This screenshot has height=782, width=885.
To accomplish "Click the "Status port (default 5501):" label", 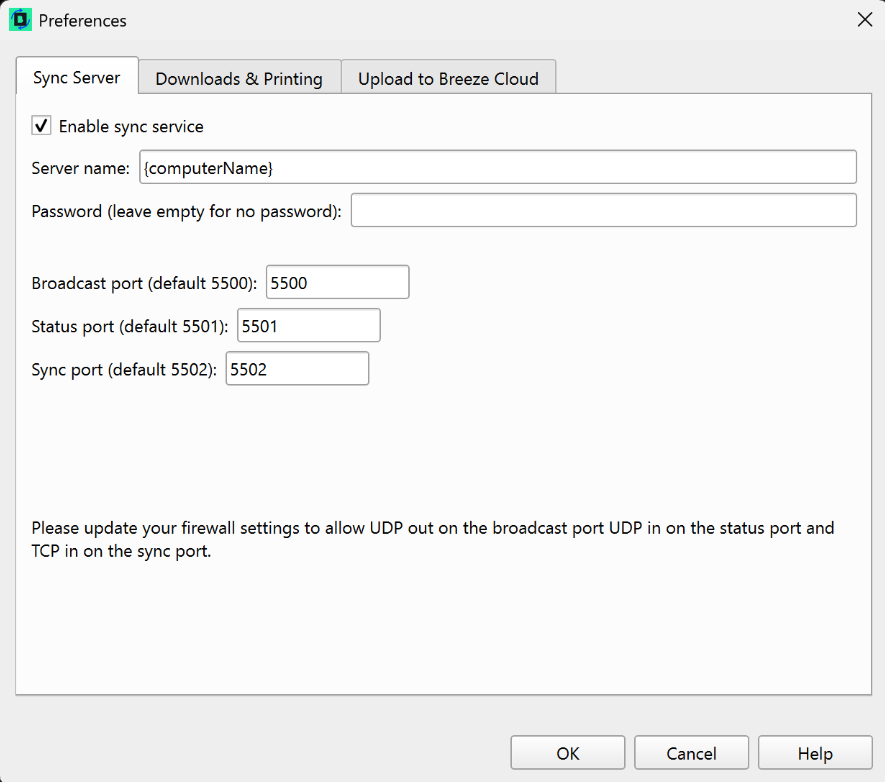I will pos(130,327).
